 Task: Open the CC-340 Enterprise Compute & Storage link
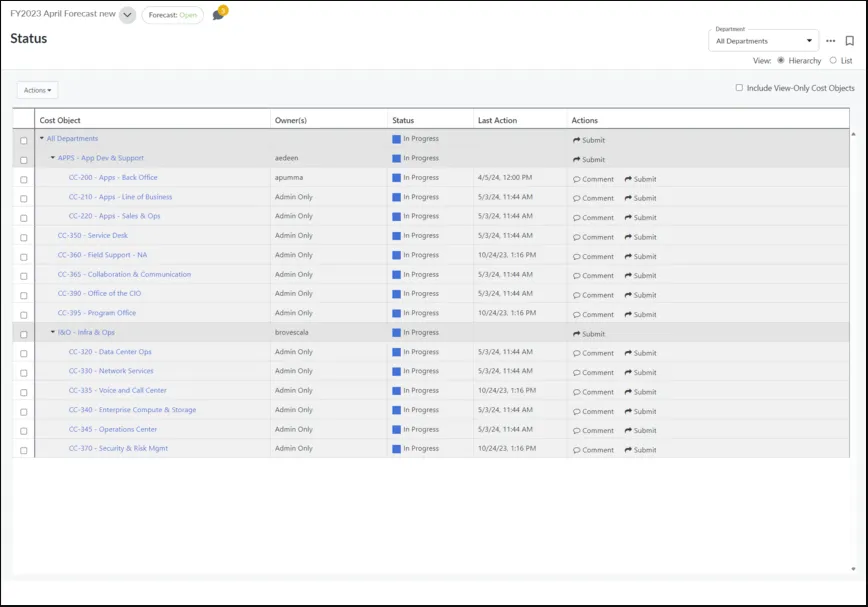pyautogui.click(x=132, y=410)
